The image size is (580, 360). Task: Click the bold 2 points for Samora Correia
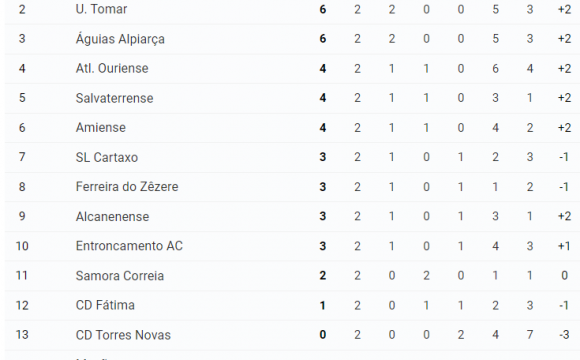tap(323, 276)
